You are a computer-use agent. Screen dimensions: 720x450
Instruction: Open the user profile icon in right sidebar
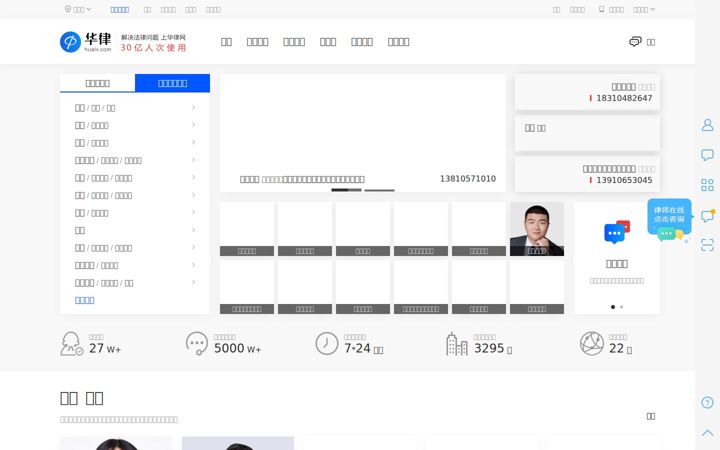[708, 125]
